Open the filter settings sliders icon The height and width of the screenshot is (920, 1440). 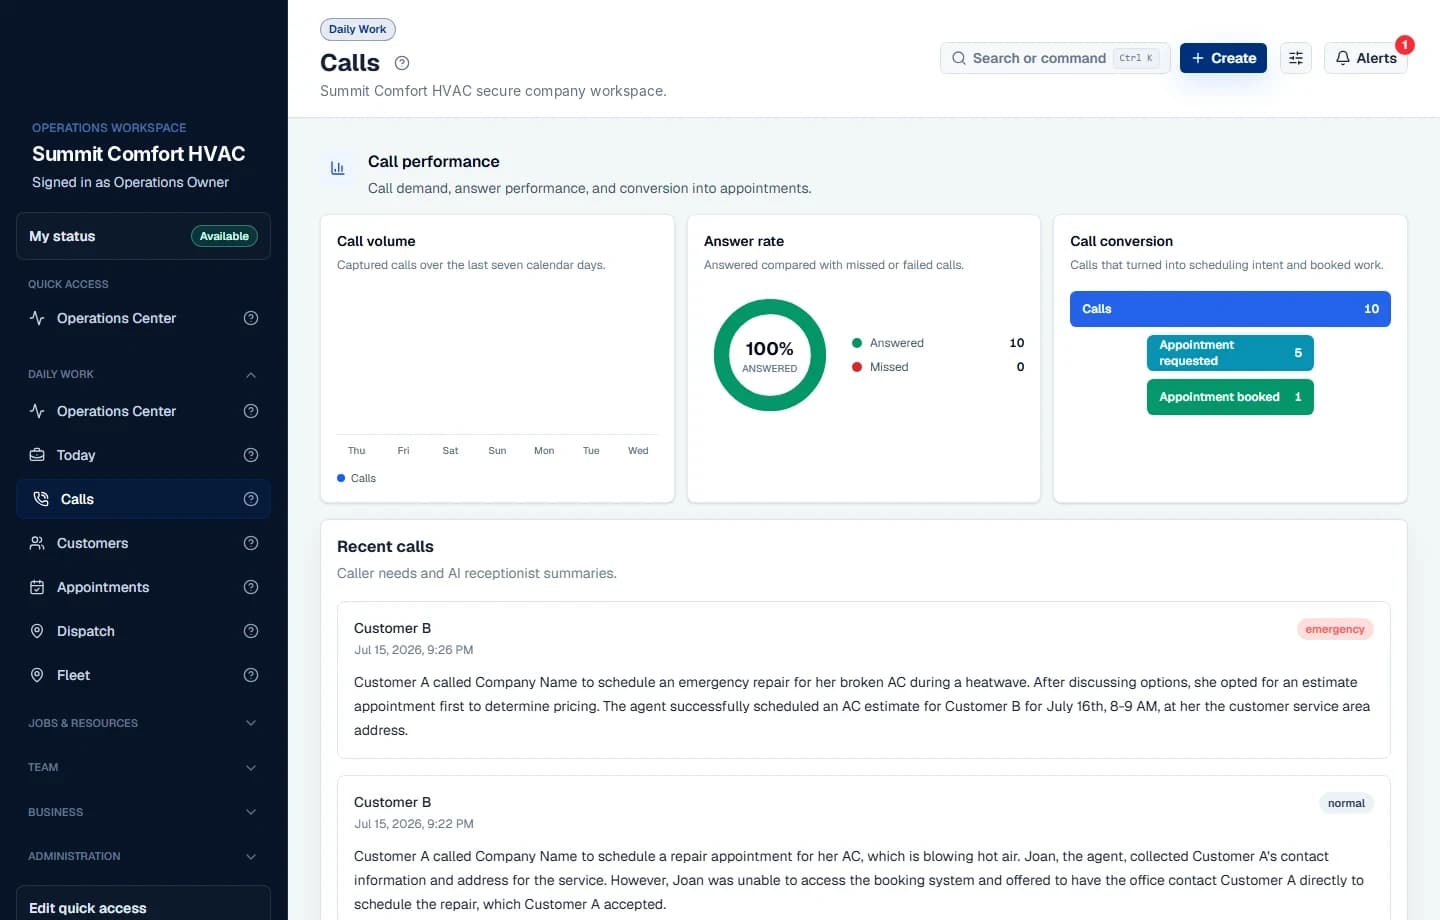(x=1296, y=58)
